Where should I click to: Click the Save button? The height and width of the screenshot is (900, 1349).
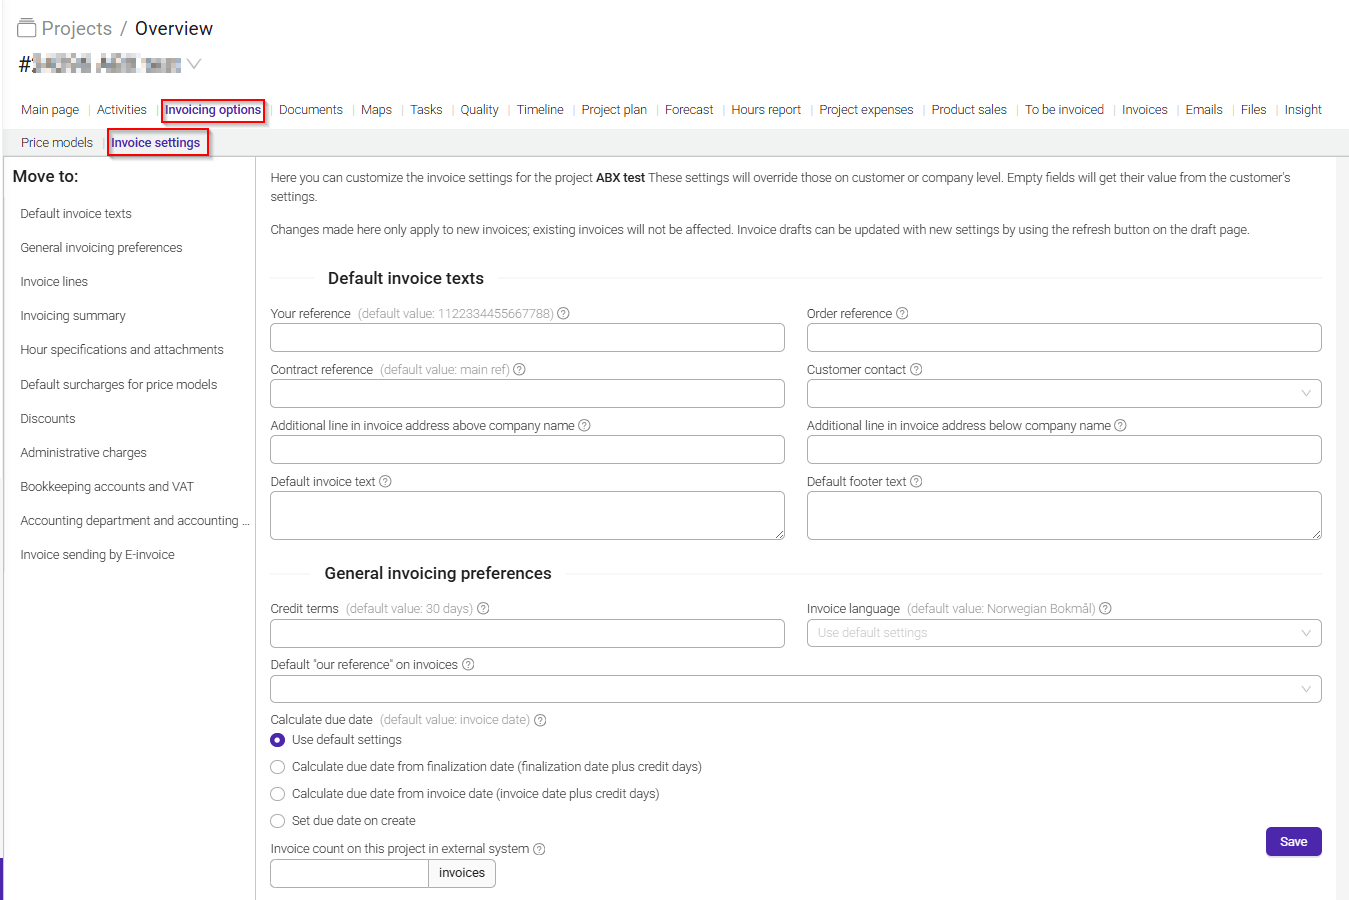[x=1293, y=842]
